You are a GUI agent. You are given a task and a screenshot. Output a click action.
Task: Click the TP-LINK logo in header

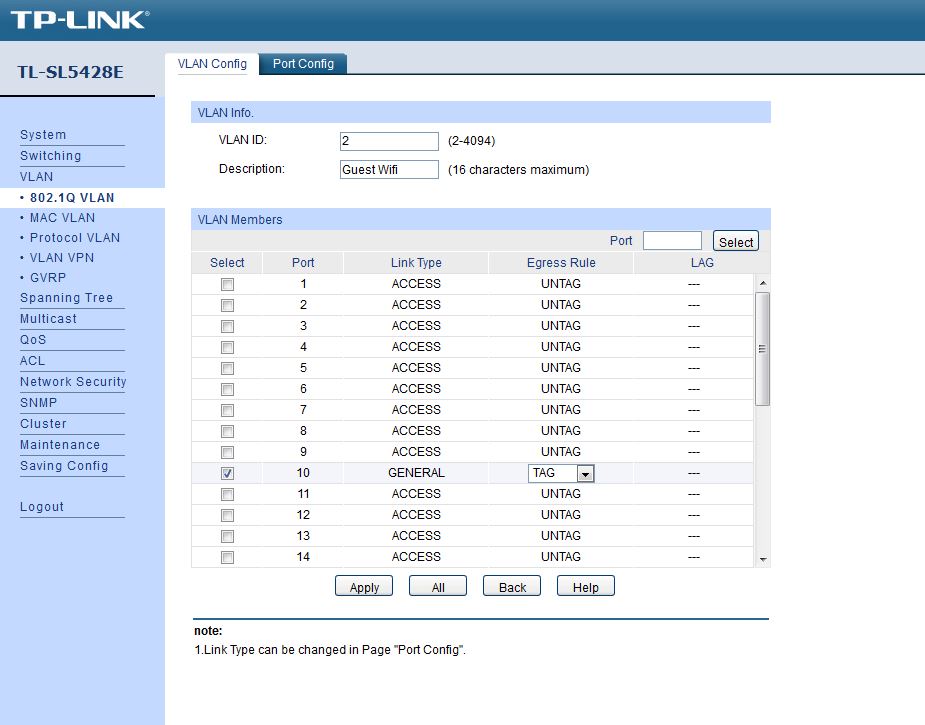pos(80,20)
